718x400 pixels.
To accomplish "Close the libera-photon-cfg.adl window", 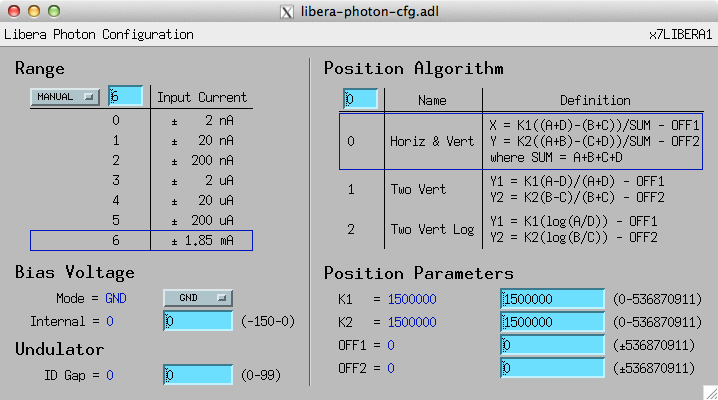I will 14,11.
